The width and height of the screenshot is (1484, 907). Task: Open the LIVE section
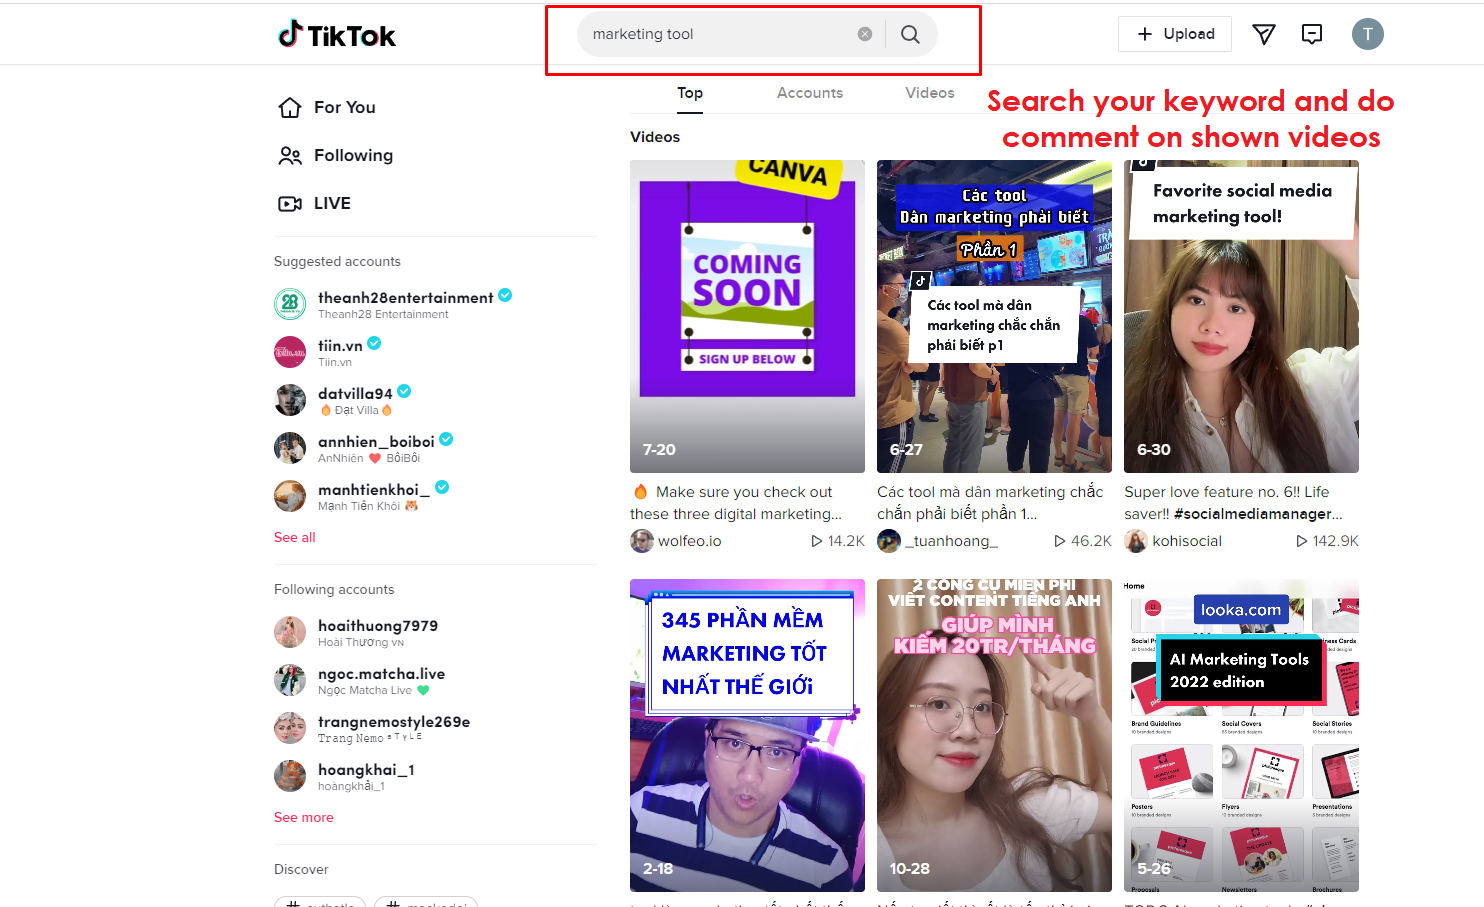click(332, 203)
